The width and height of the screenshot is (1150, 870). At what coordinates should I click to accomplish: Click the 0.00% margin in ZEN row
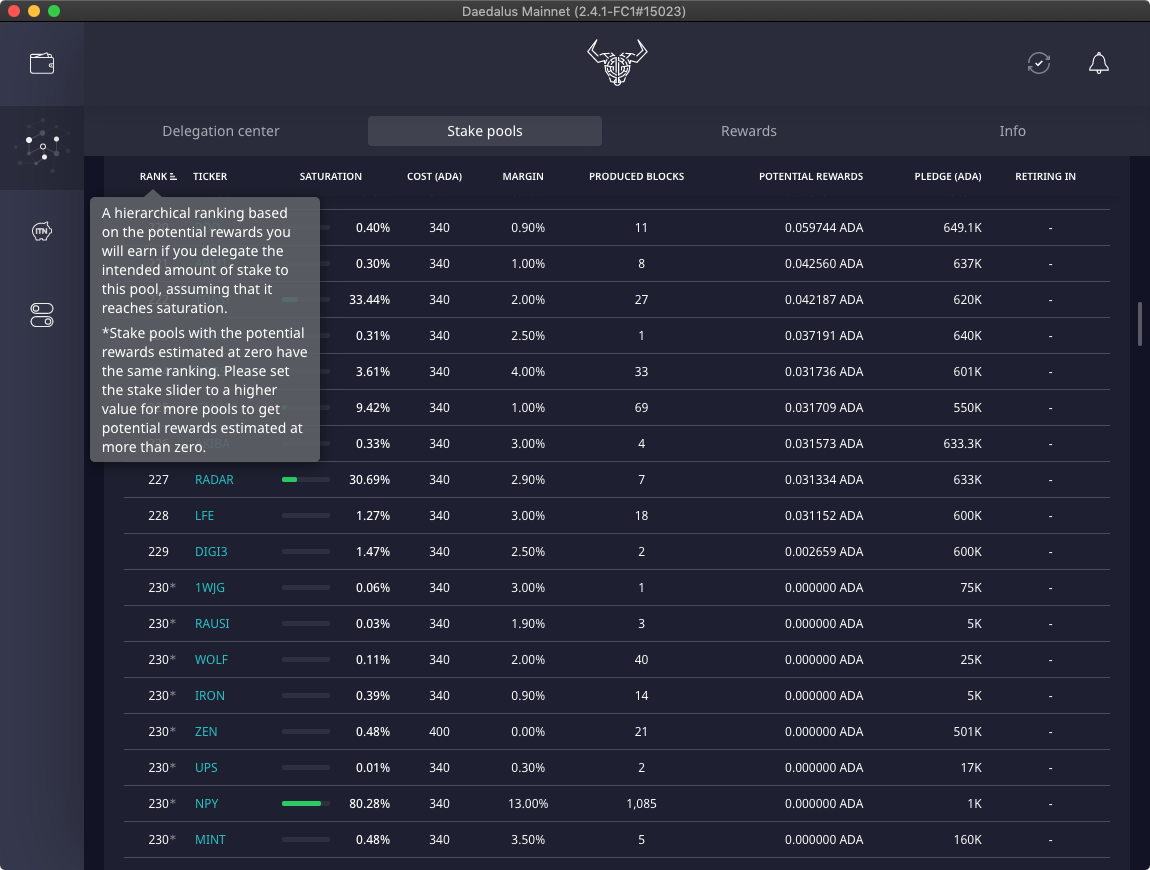(x=528, y=731)
